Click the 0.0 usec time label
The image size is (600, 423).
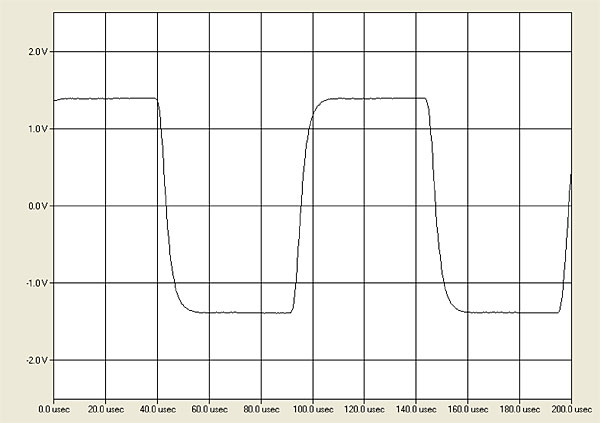[53, 409]
